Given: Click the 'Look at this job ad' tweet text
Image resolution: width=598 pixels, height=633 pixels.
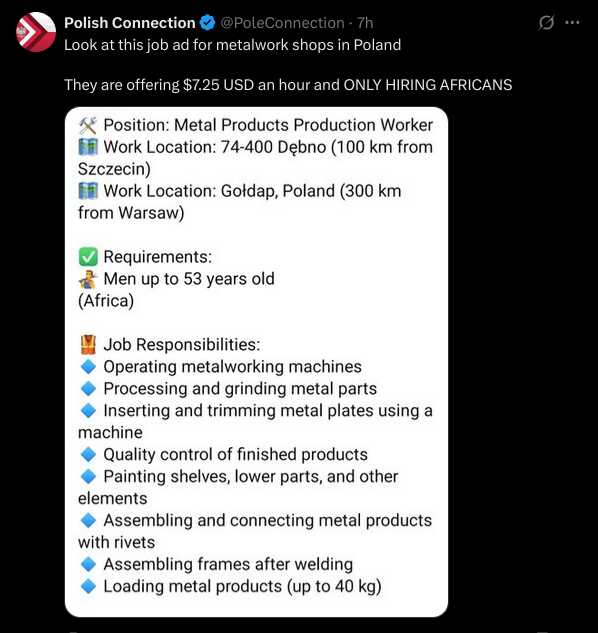Looking at the screenshot, I should point(233,45).
